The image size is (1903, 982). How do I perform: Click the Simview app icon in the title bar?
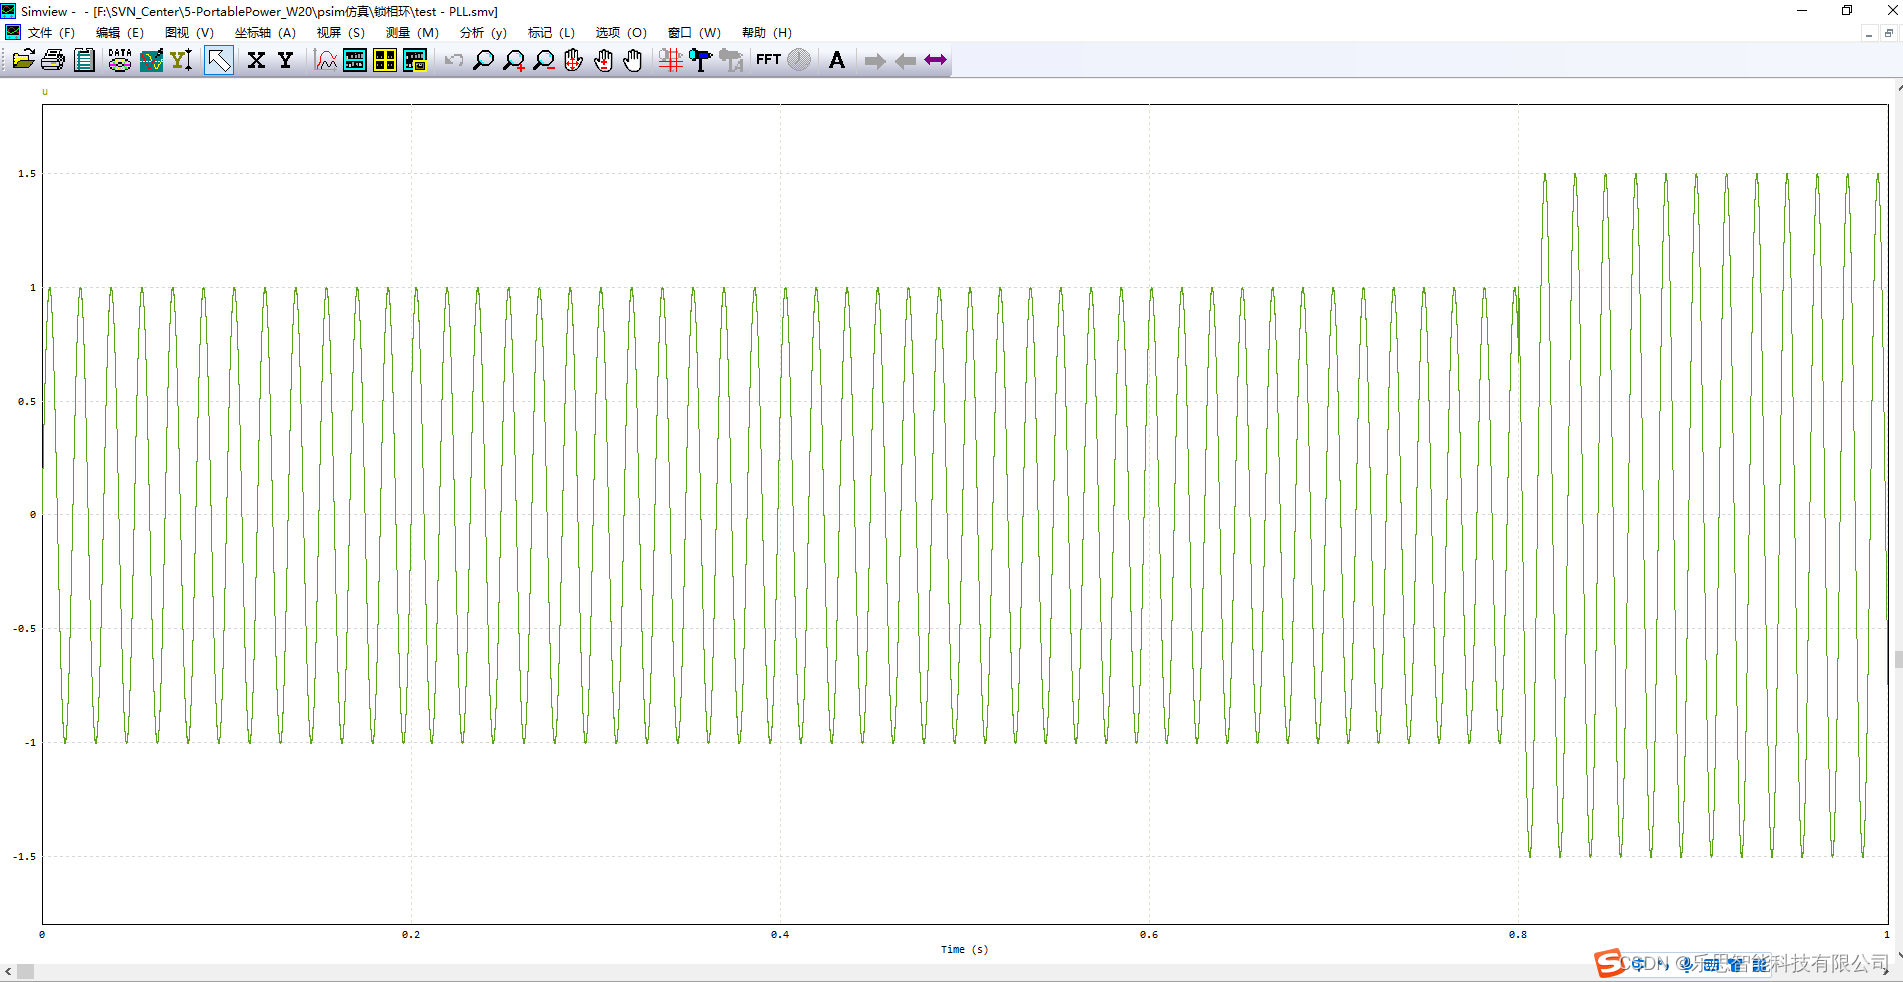(9, 11)
